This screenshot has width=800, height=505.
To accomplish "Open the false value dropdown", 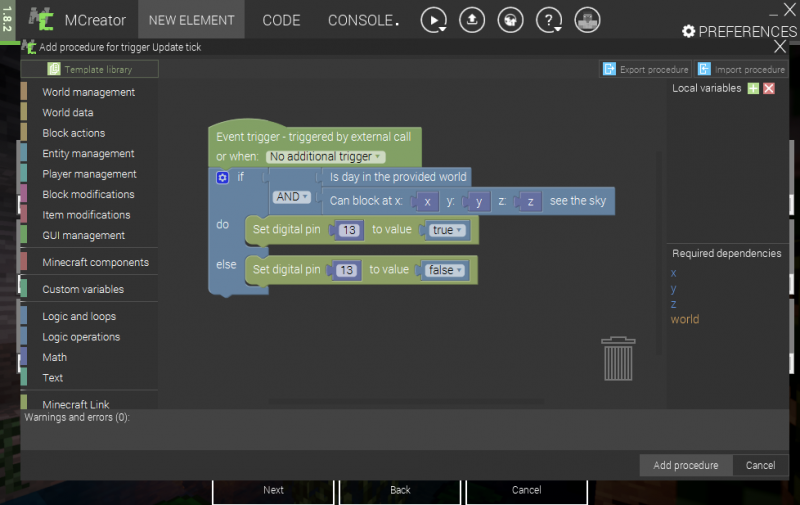I will point(445,270).
